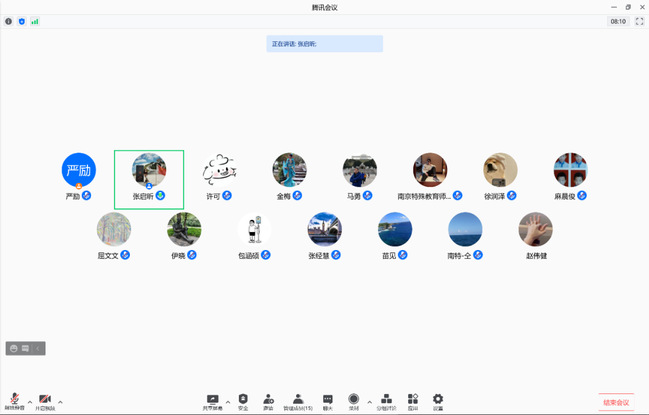Open the Apps grid icon

click(x=413, y=401)
